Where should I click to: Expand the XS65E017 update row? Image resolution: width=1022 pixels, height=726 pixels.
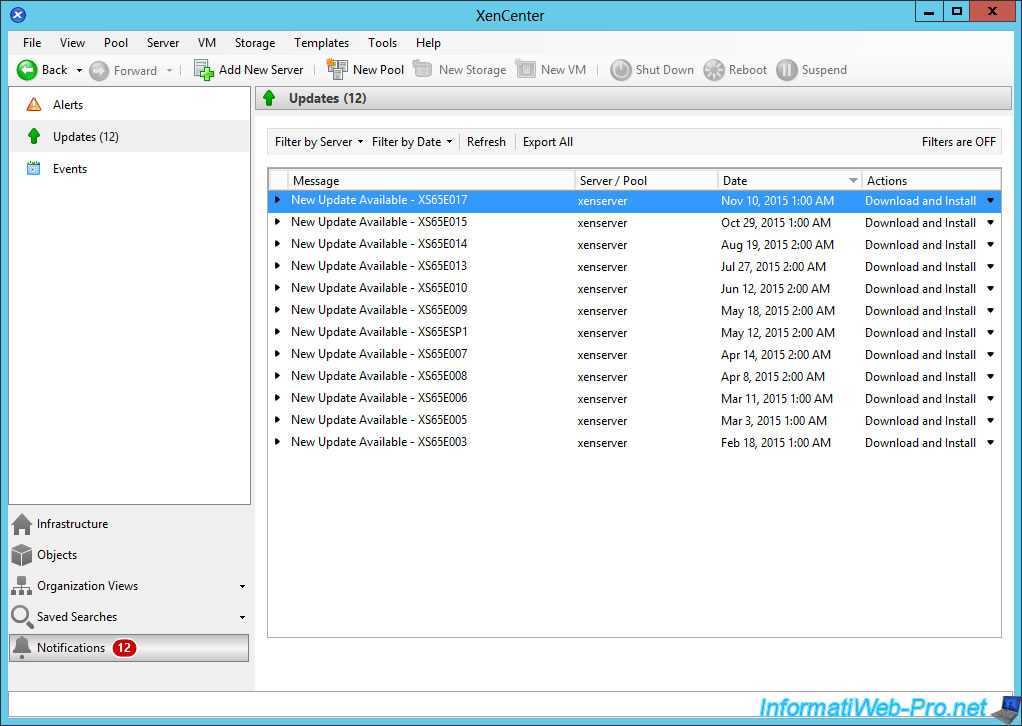278,200
